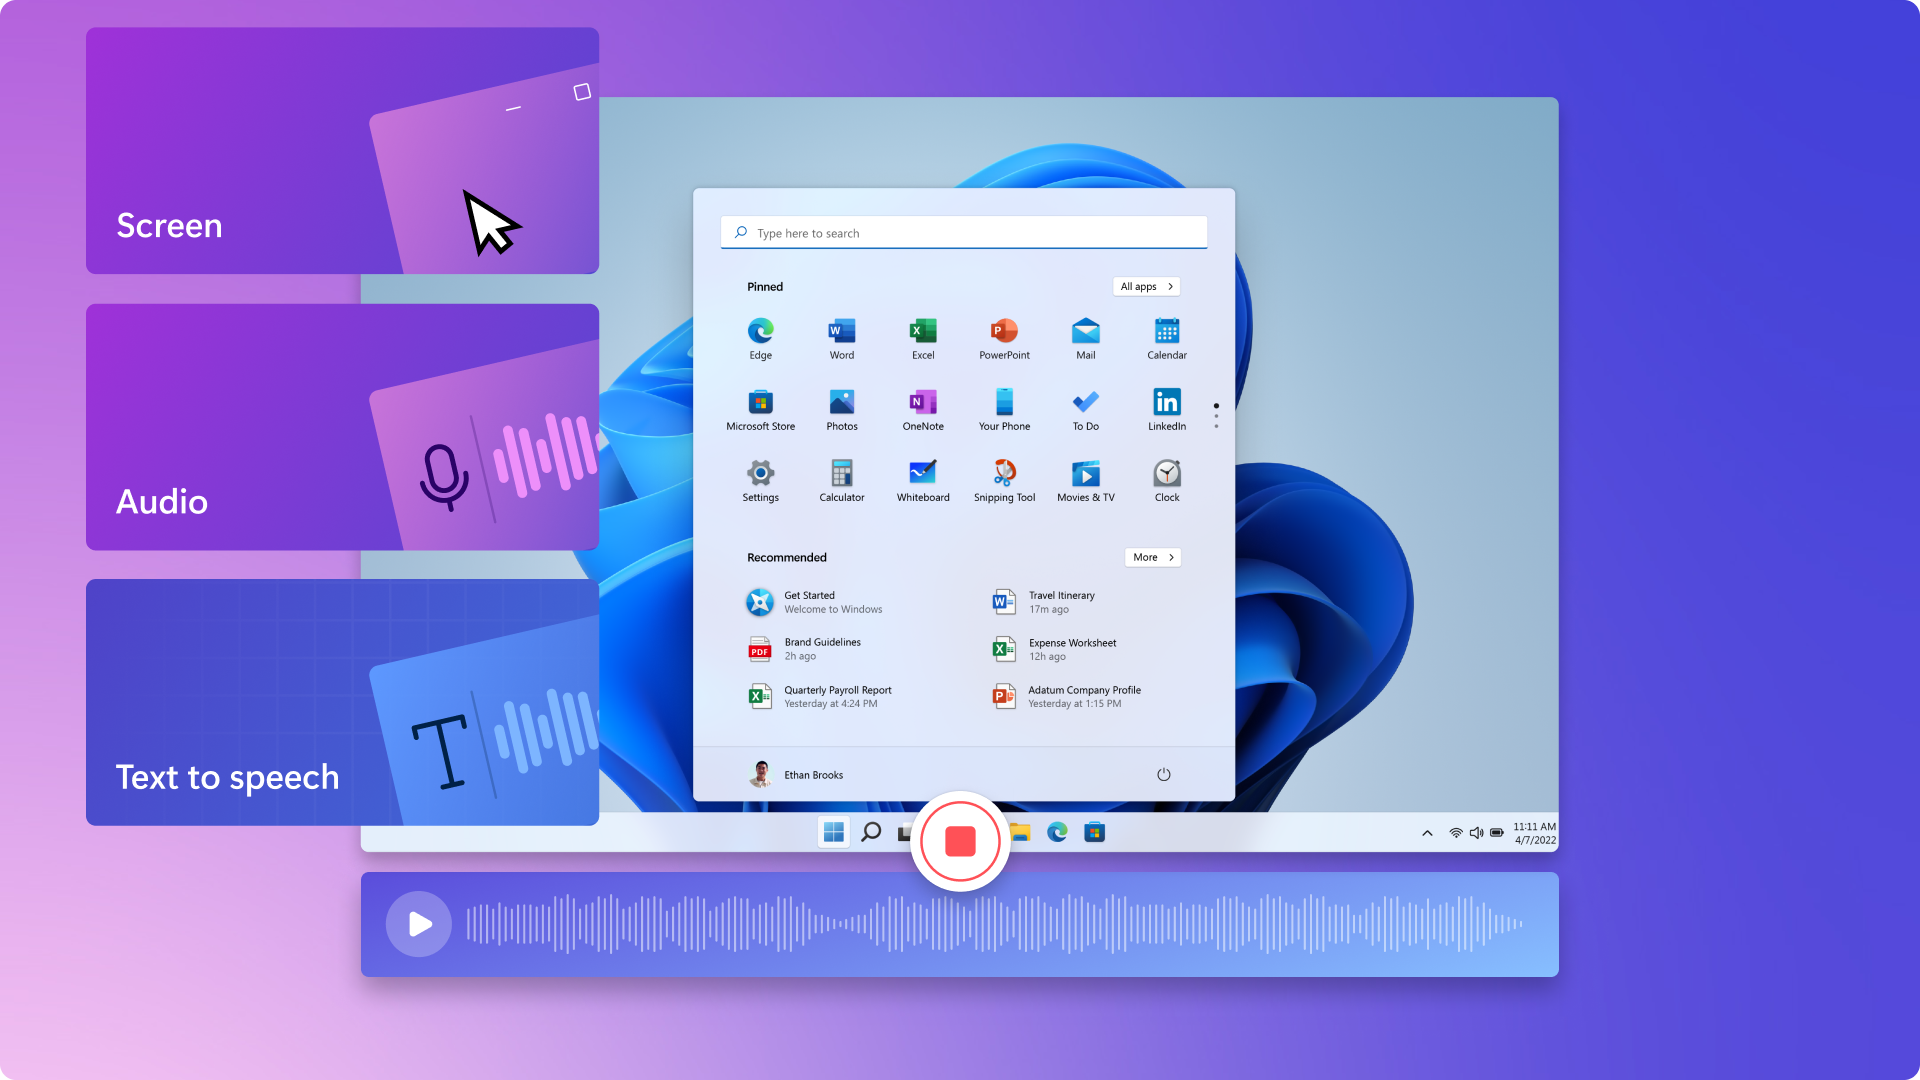Press Play on audio waveform

pos(419,924)
